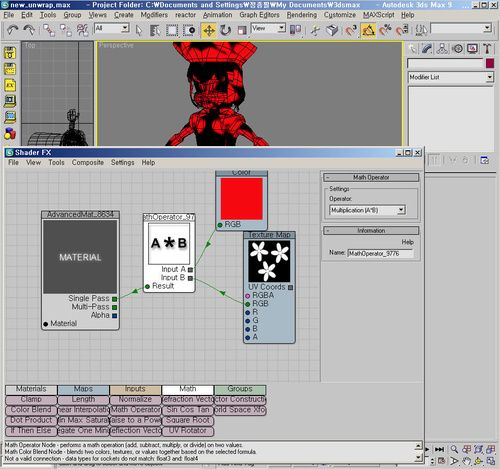The width and height of the screenshot is (500, 469).
Task: Switch to the Materials node tab
Action: tap(31, 389)
